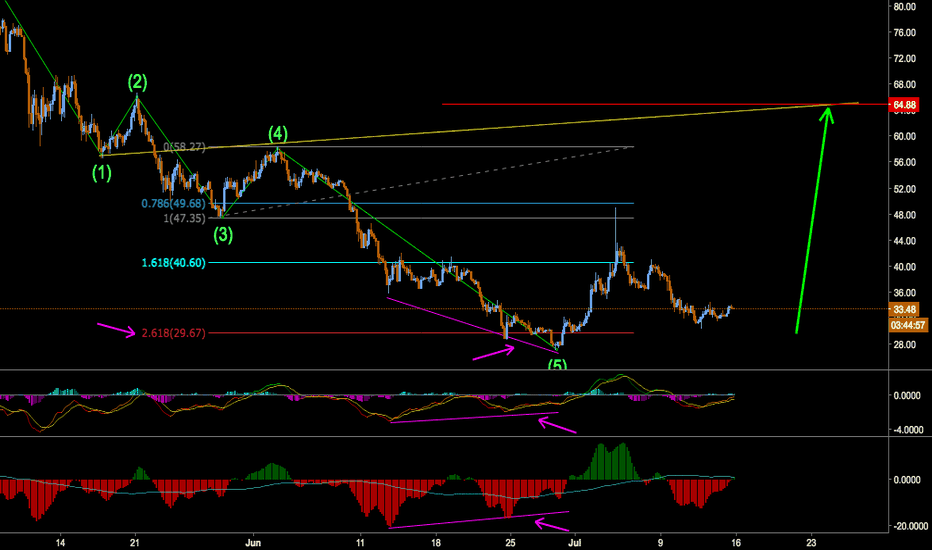
Task: Click -20.0000 on the bottom histogram scale
Action: [911, 526]
